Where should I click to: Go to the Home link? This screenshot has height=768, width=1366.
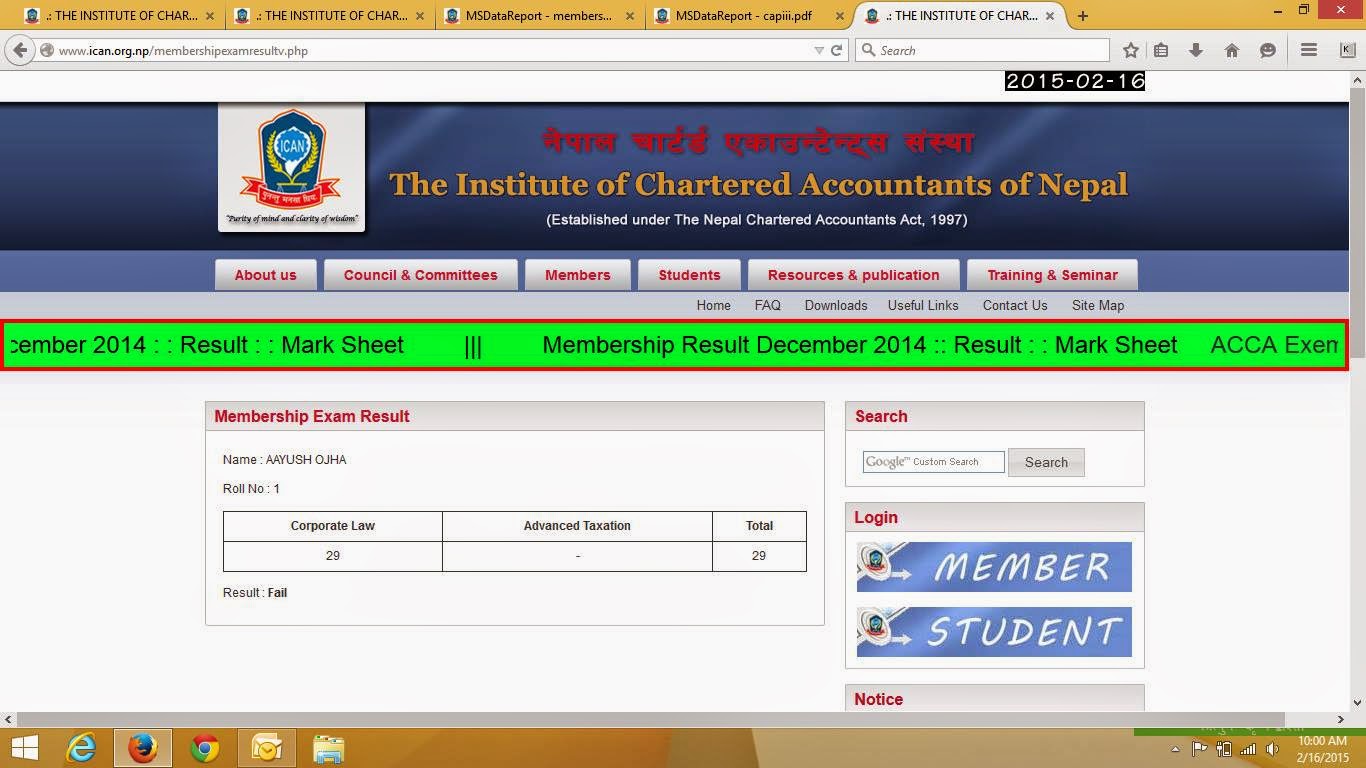(714, 305)
